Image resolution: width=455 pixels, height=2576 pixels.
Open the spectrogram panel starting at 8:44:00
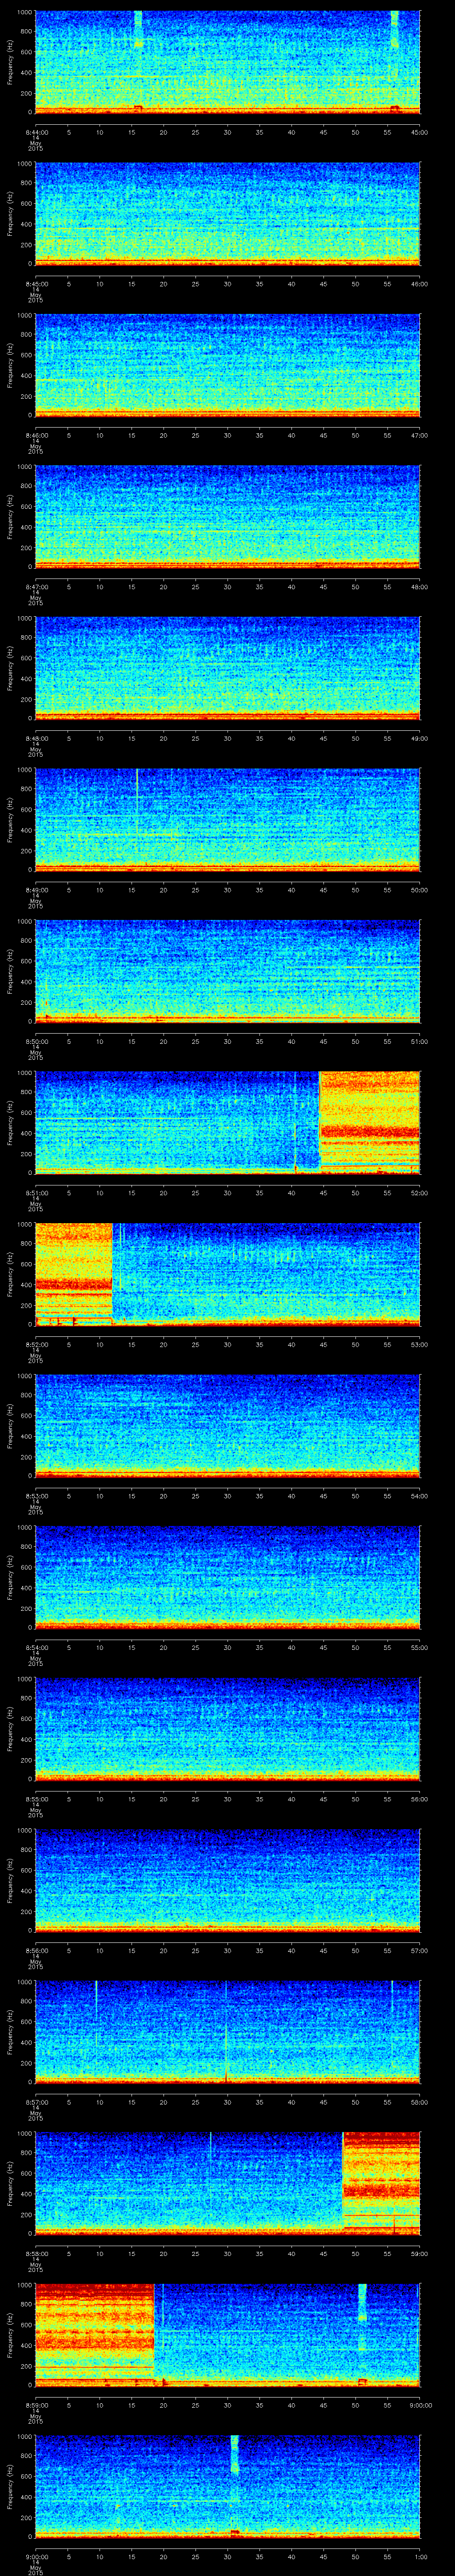click(228, 62)
